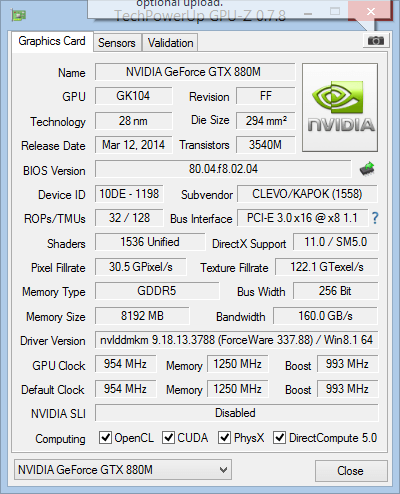Screen dimensions: 400x494
Task: Click the Name field GTX 880M
Action: (x=195, y=72)
